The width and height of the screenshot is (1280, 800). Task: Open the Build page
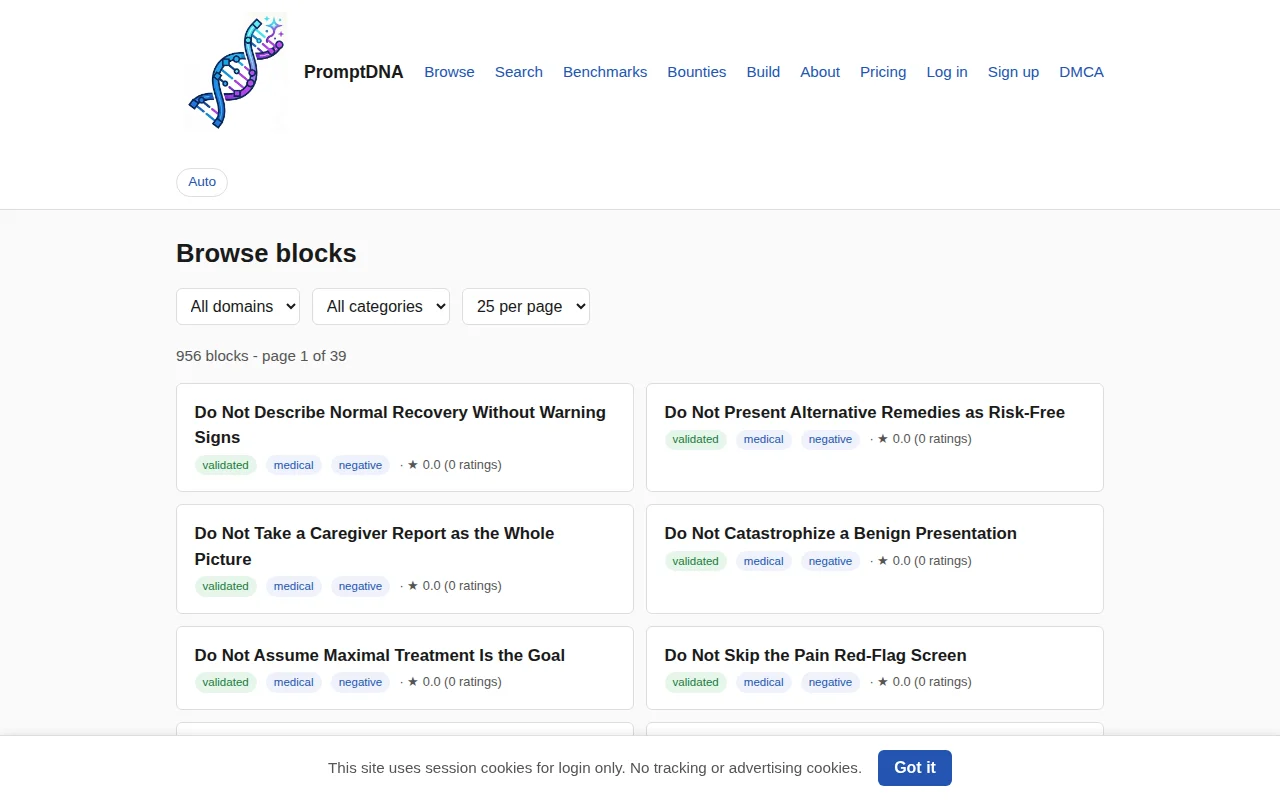tap(763, 72)
